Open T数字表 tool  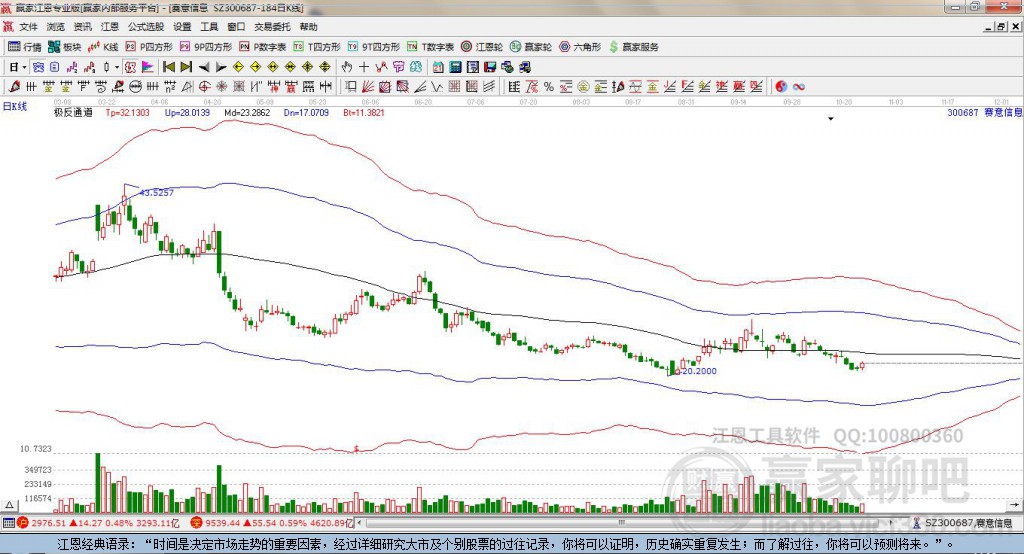click(x=430, y=47)
